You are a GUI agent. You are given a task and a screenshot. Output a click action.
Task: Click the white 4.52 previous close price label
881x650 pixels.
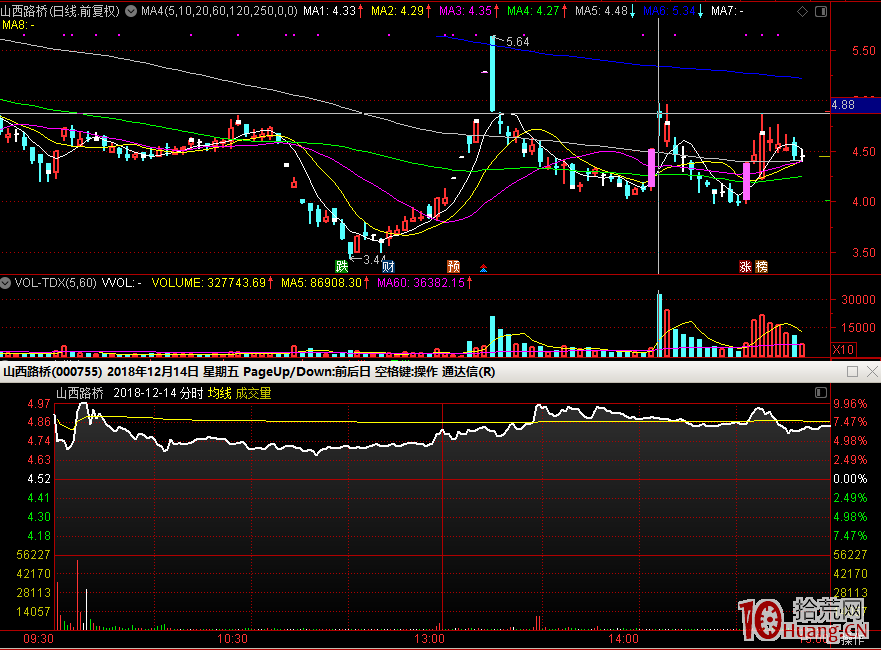point(39,479)
